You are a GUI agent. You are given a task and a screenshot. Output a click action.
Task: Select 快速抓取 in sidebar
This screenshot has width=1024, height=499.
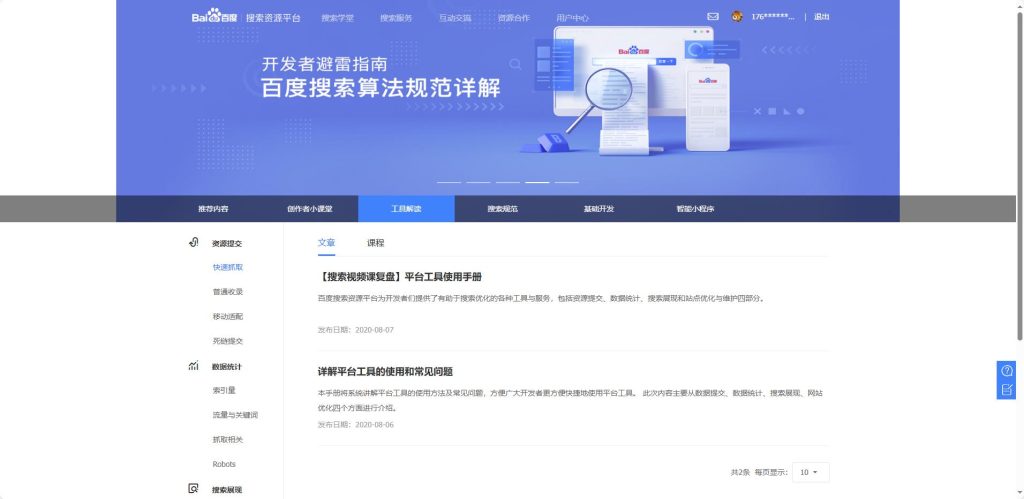click(x=227, y=267)
